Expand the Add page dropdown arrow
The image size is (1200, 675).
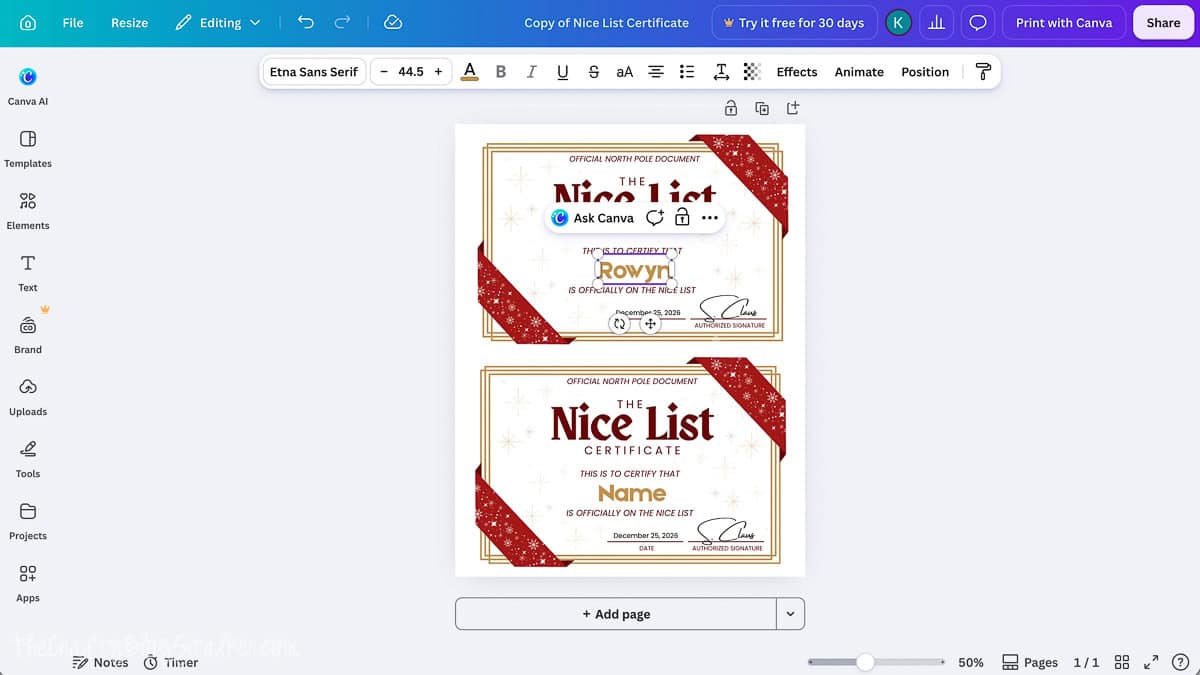790,614
